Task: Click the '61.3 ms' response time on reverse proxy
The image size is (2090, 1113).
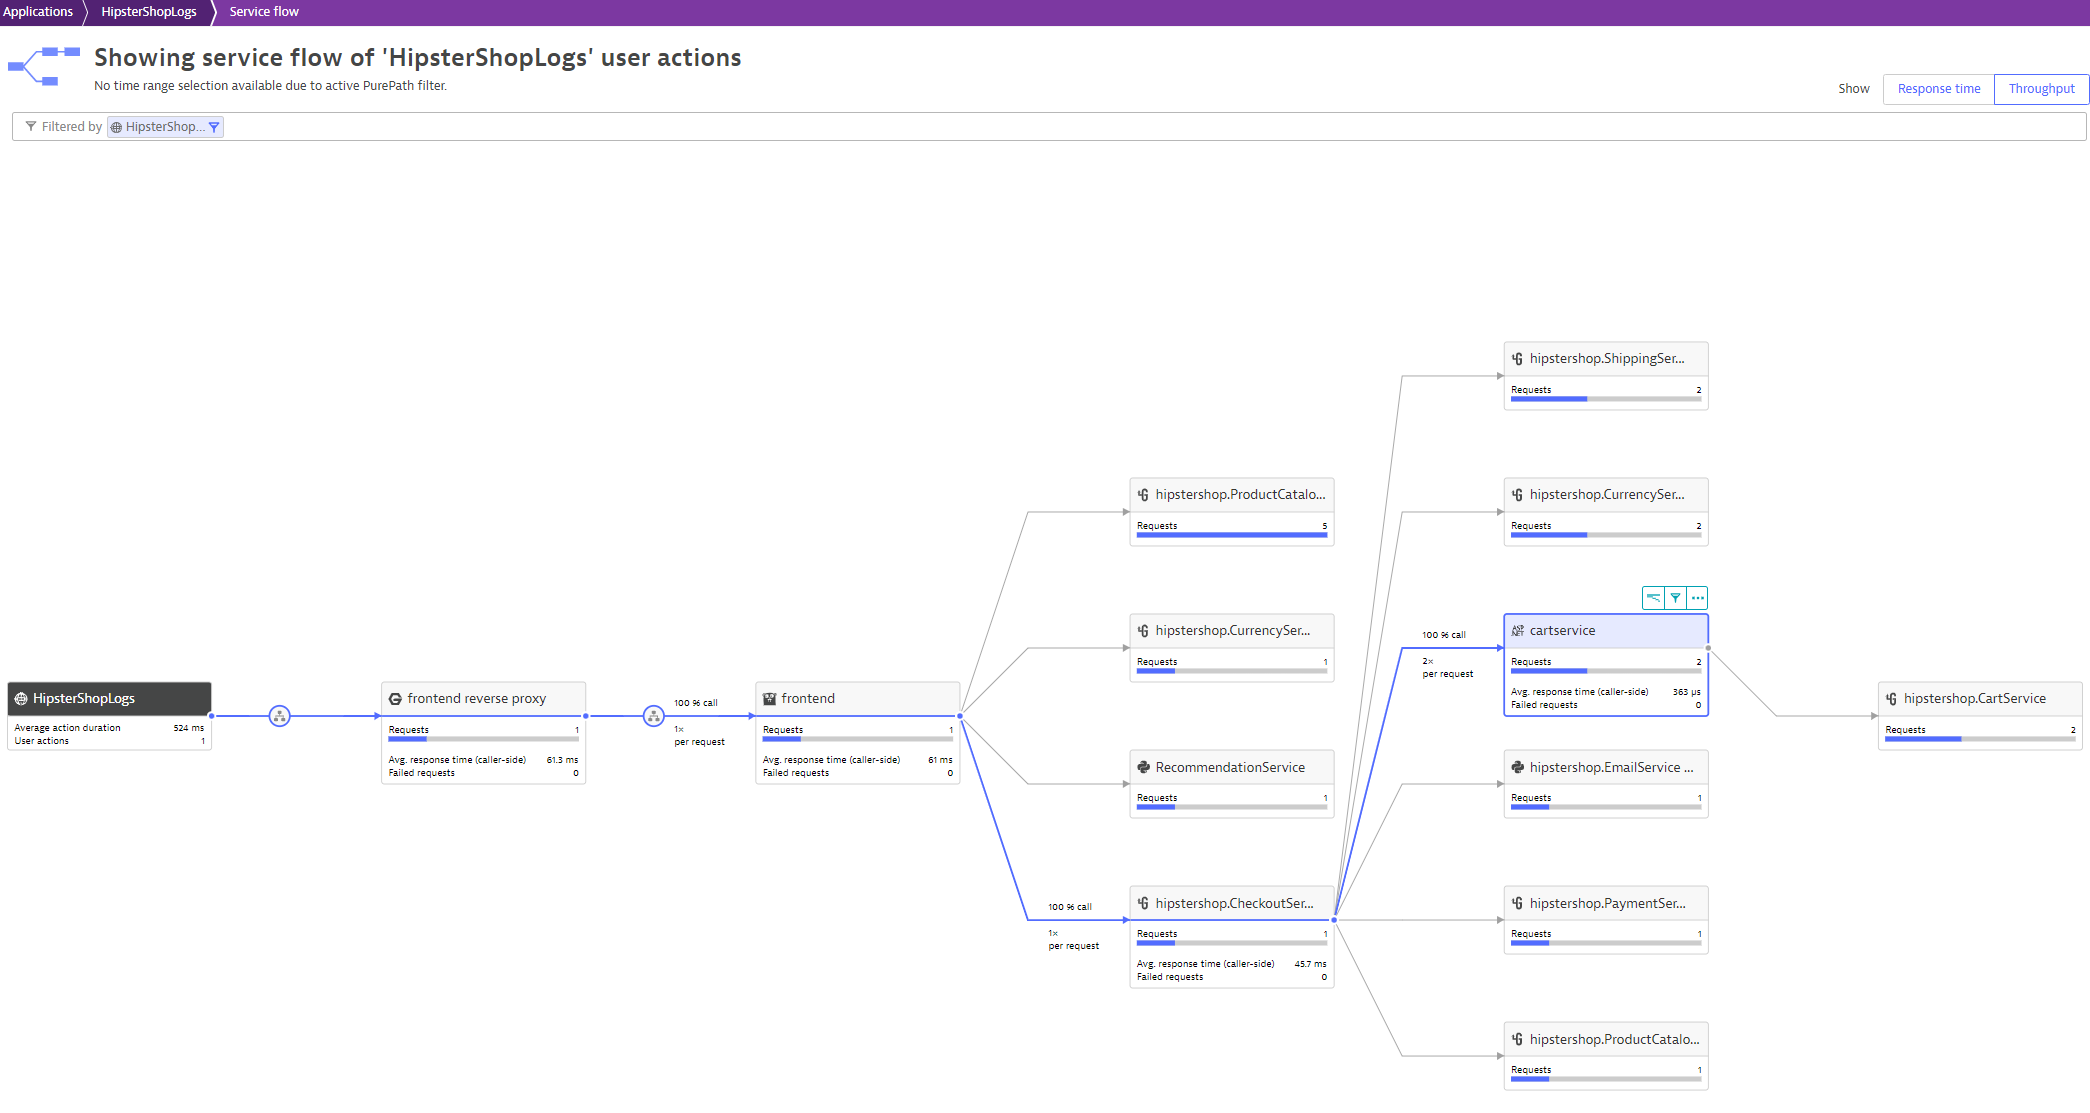Action: coord(562,760)
